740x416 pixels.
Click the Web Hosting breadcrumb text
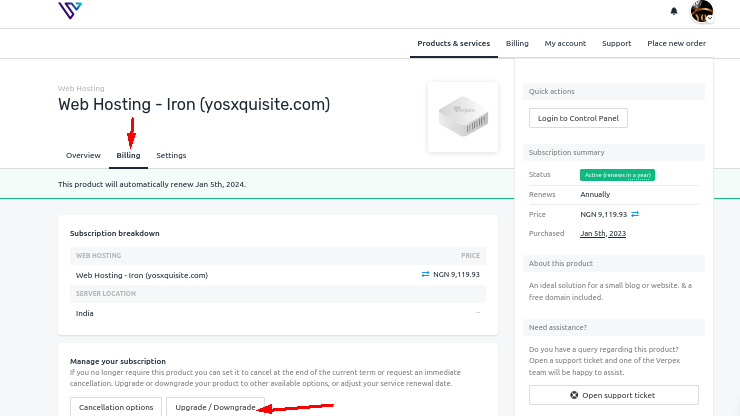click(81, 88)
